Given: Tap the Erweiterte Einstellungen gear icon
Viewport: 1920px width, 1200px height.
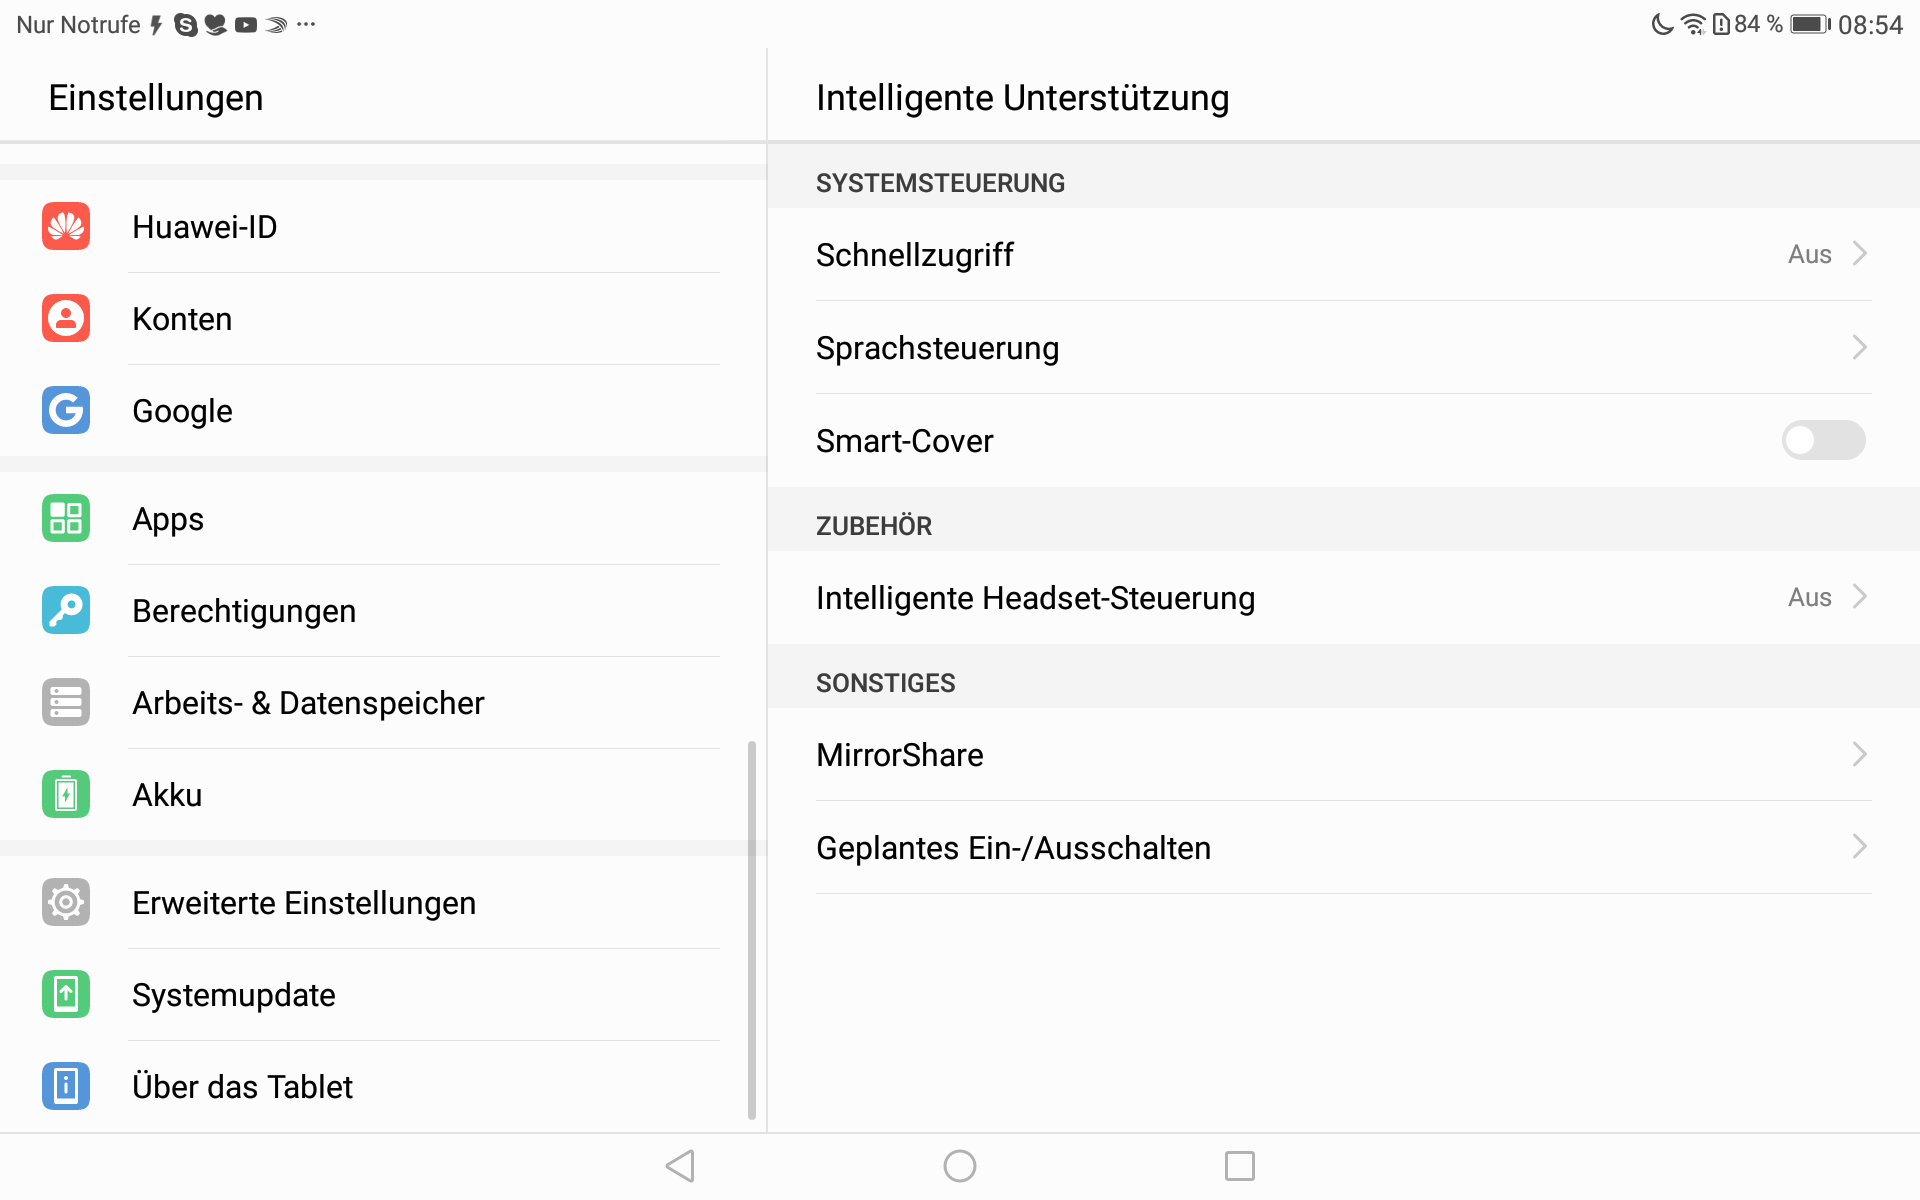Looking at the screenshot, I should [x=66, y=903].
